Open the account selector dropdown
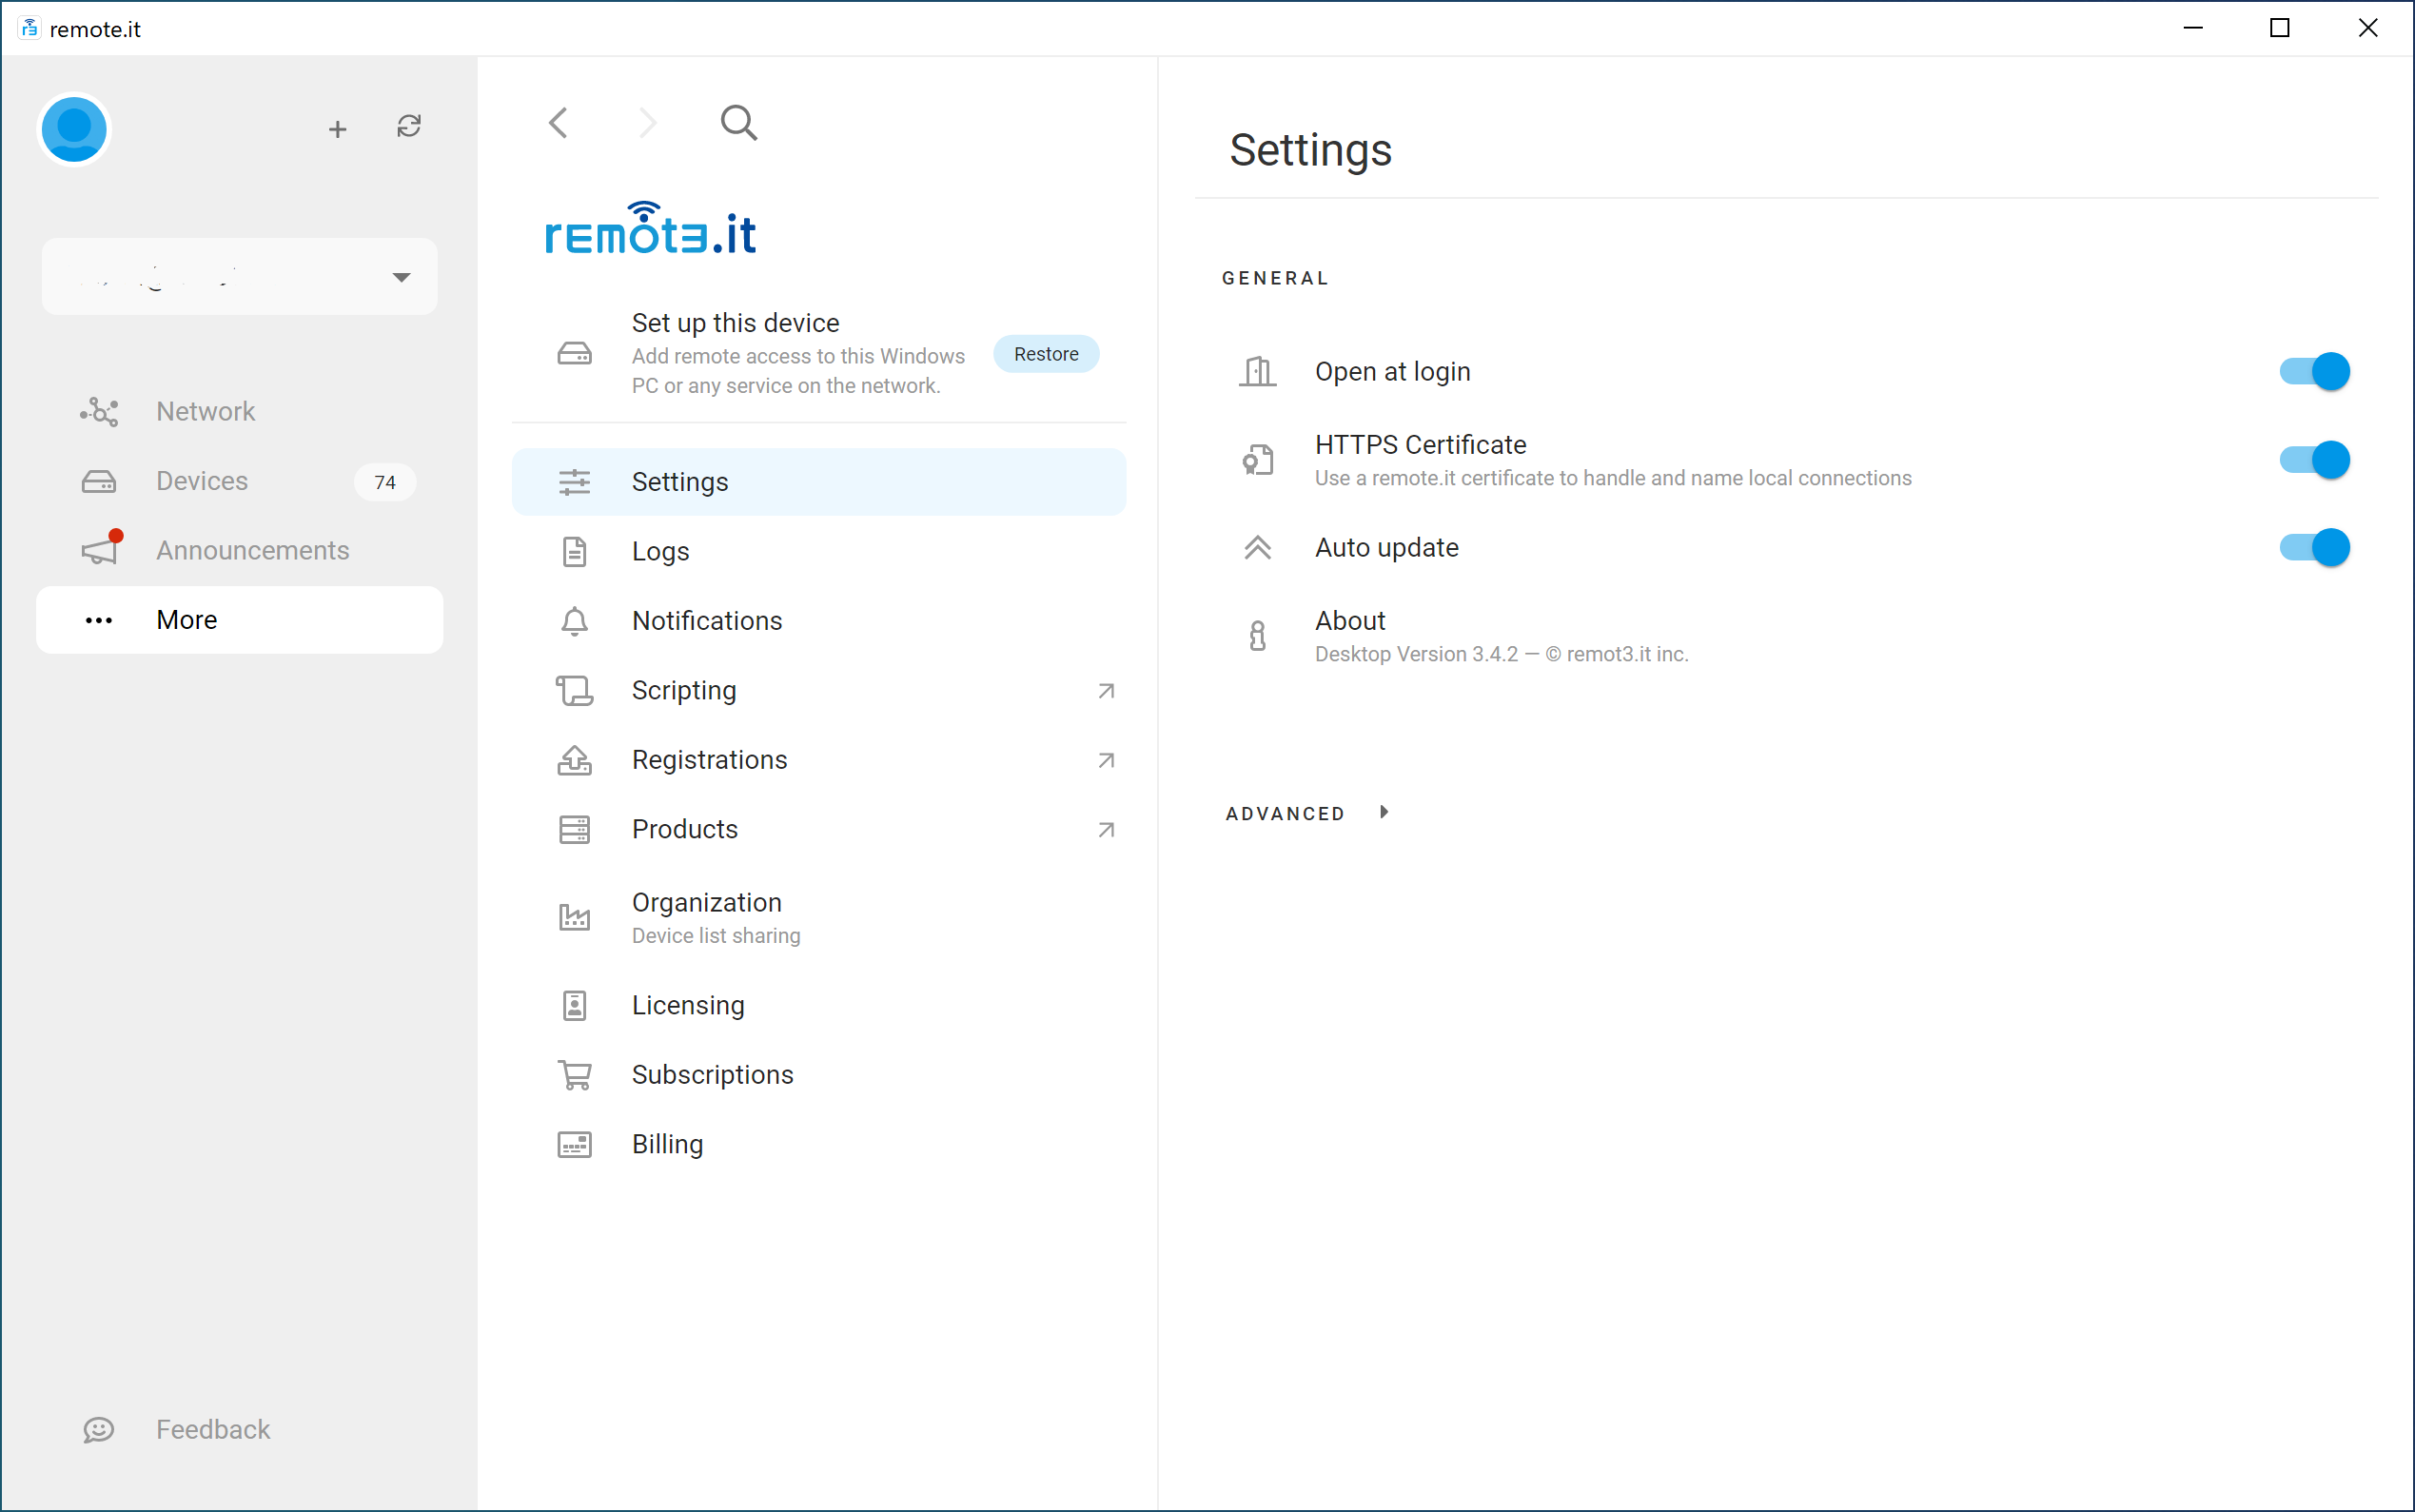Viewport: 2415px width, 1512px height. click(239, 277)
